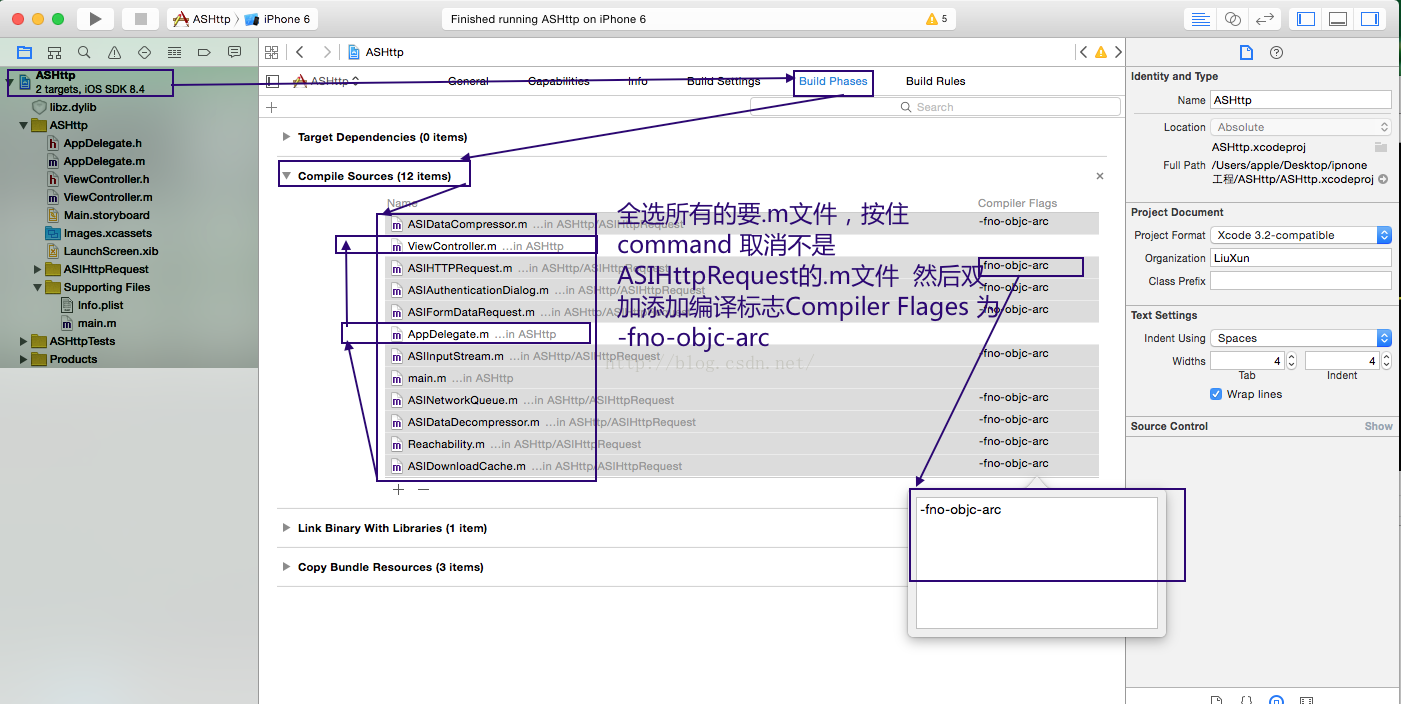Show the File inspector
Viewport: 1401px width, 704px height.
click(x=1246, y=52)
